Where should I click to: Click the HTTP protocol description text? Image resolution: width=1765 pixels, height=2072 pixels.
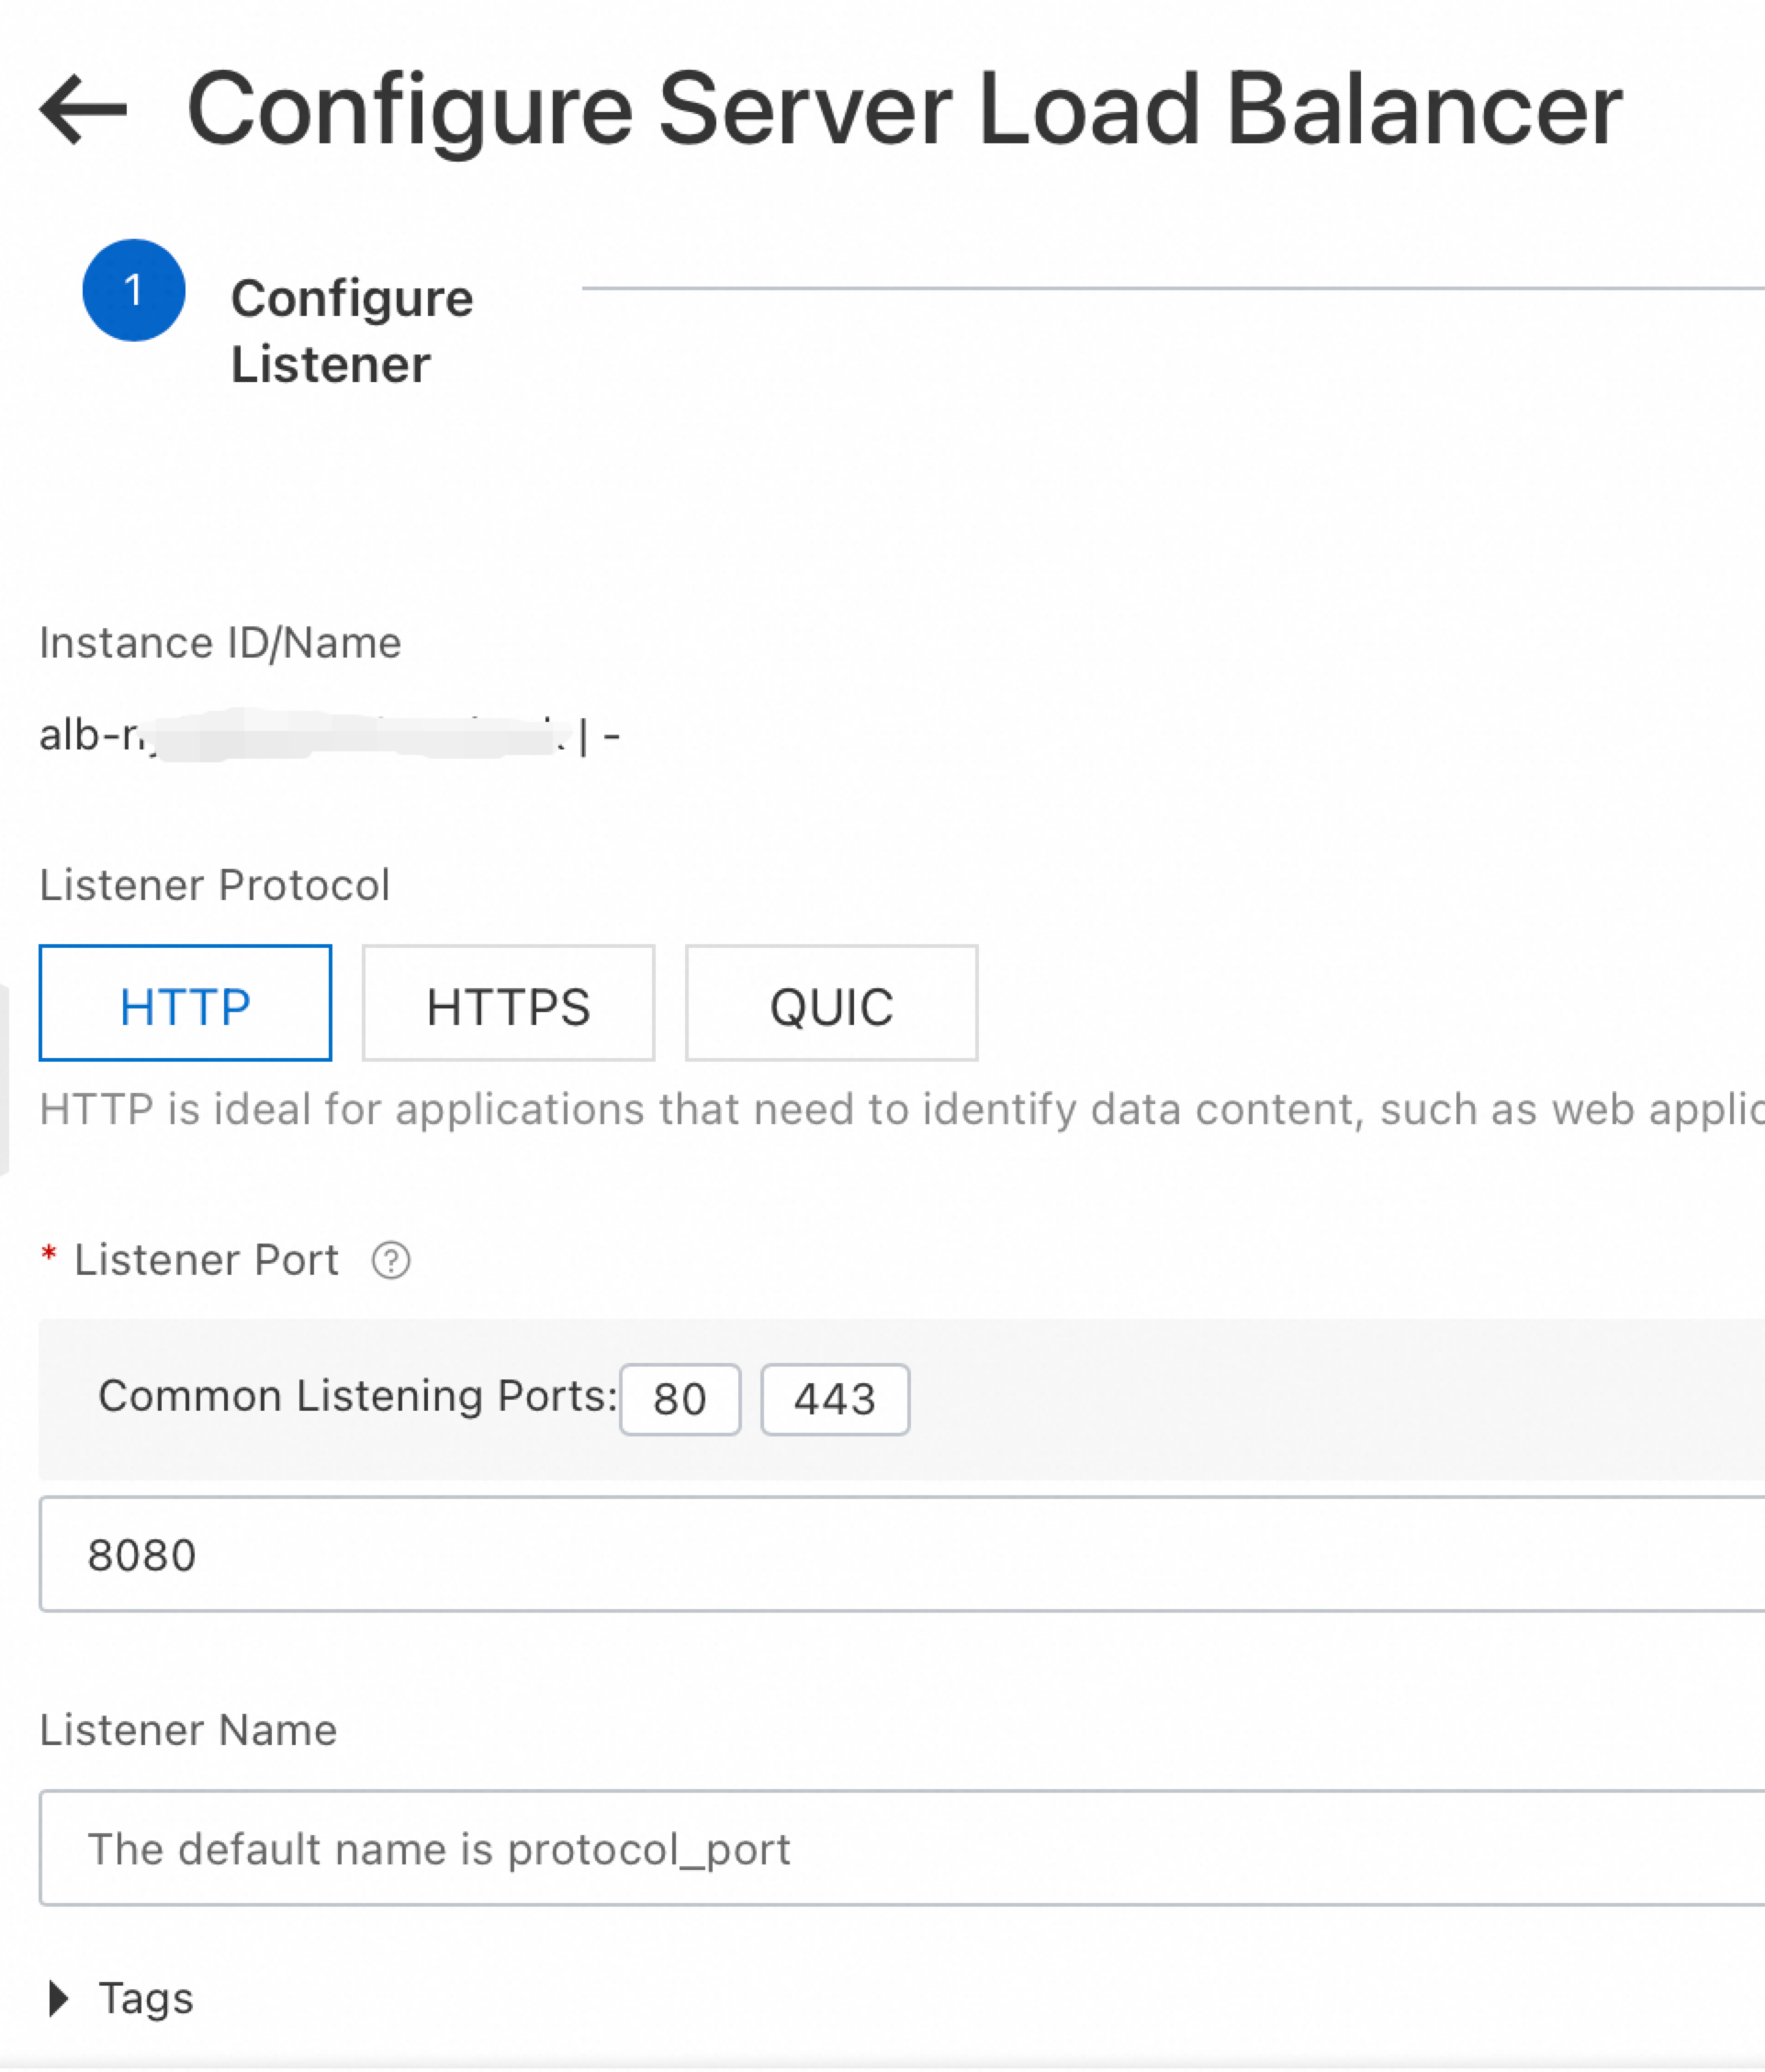click(x=900, y=1109)
